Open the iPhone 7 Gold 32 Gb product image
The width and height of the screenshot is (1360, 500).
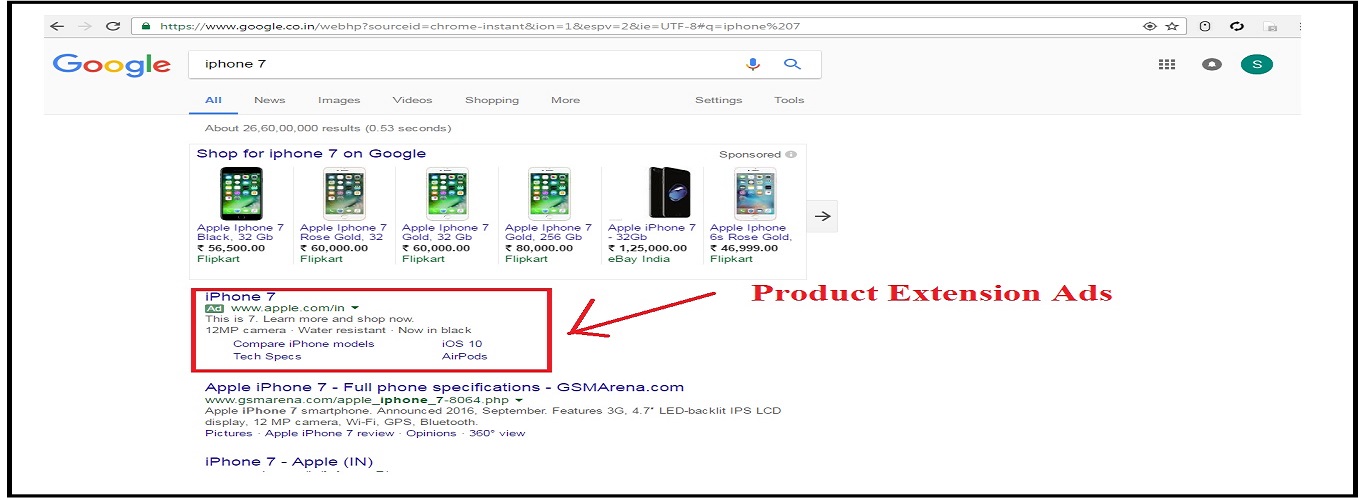[447, 193]
